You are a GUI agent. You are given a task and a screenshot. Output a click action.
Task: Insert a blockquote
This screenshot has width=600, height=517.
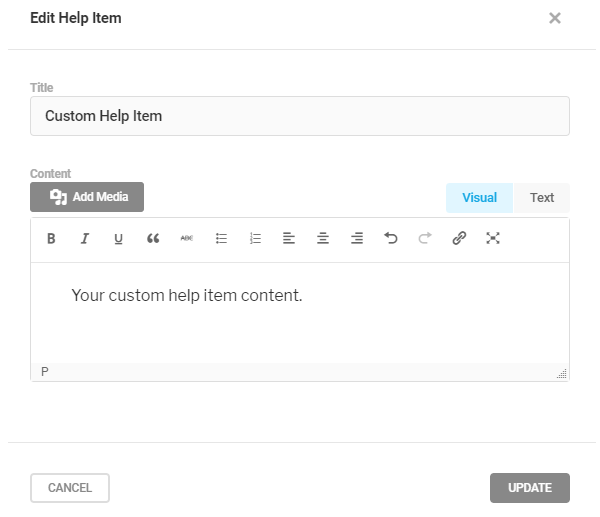[x=153, y=238]
